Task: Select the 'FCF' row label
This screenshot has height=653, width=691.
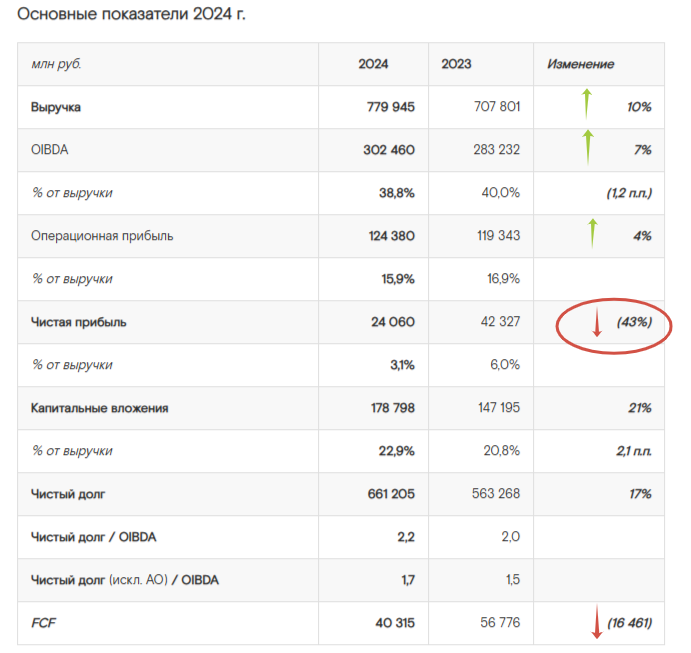Action: (43, 623)
